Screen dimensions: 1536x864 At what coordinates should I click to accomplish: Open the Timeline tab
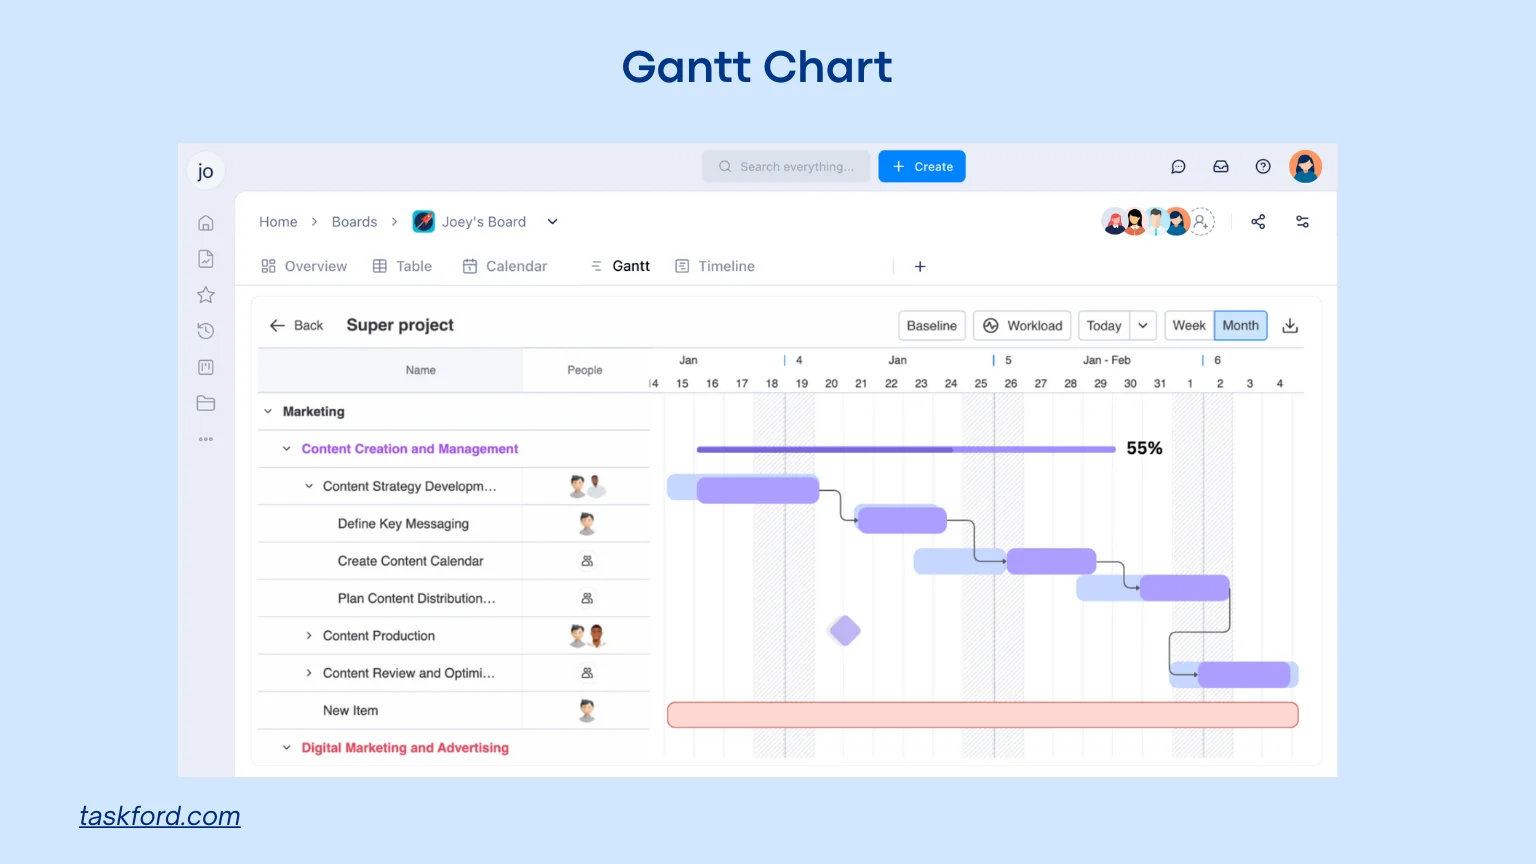click(714, 266)
